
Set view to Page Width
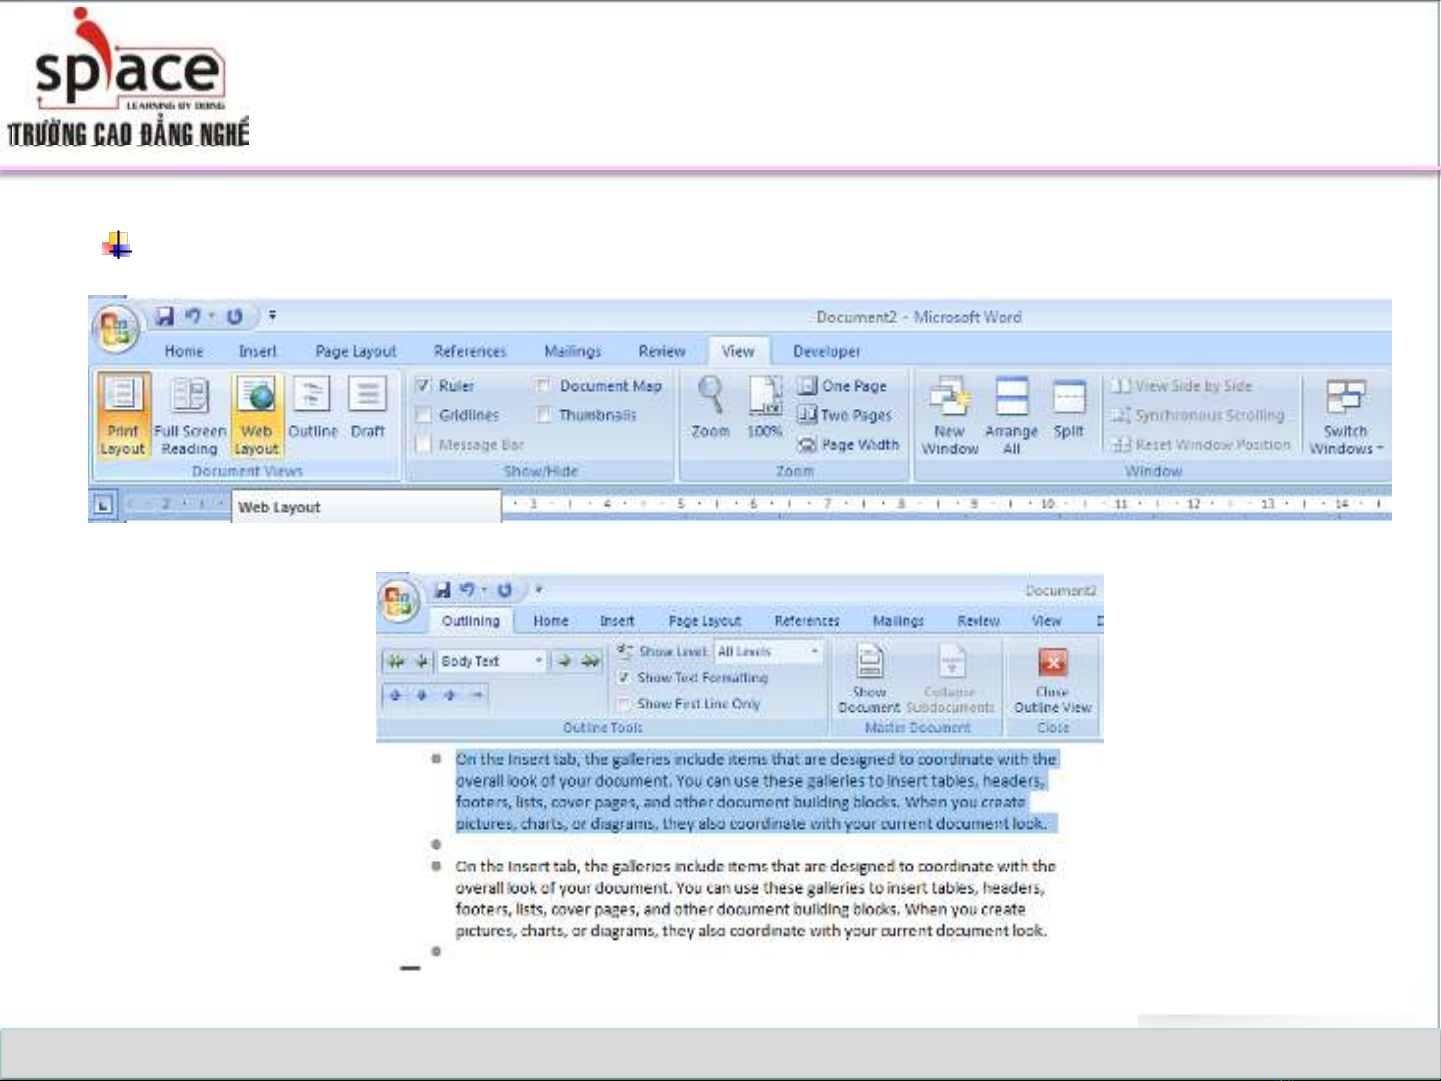point(849,444)
